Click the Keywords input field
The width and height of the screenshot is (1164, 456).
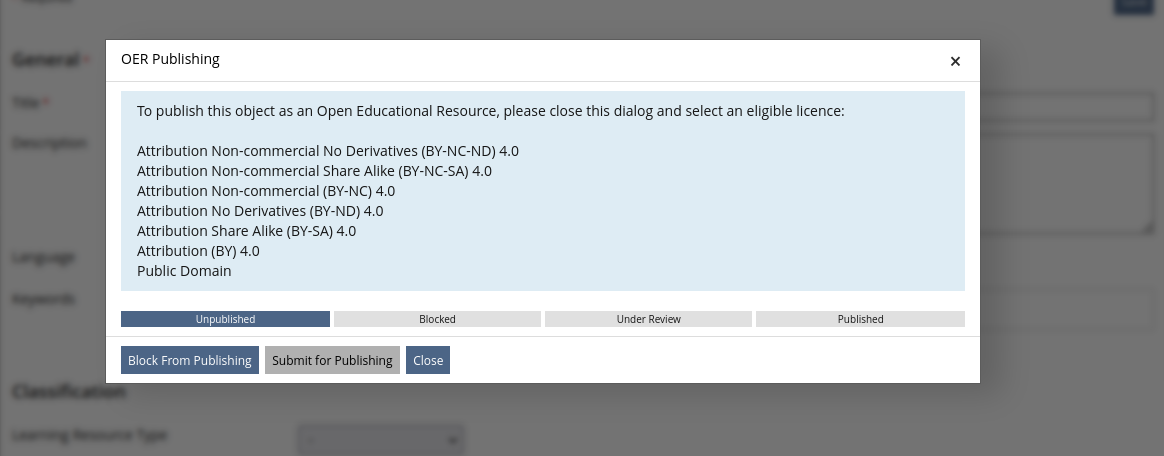tap(1067, 310)
